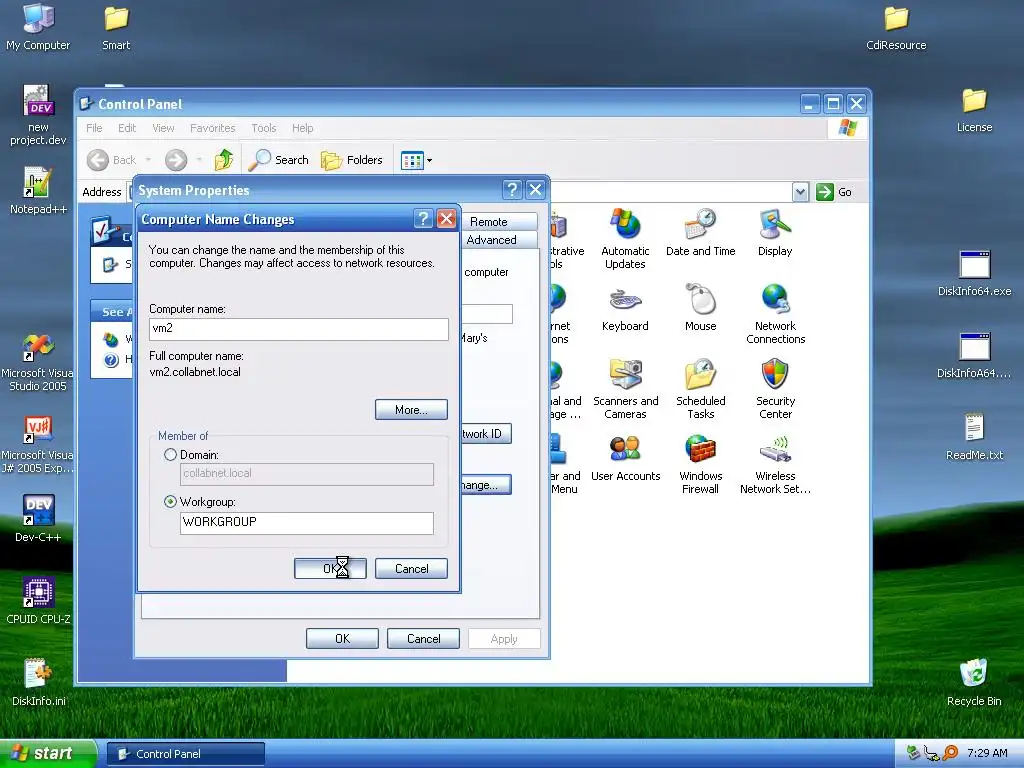Open the File menu
This screenshot has height=768, width=1024.
point(94,128)
